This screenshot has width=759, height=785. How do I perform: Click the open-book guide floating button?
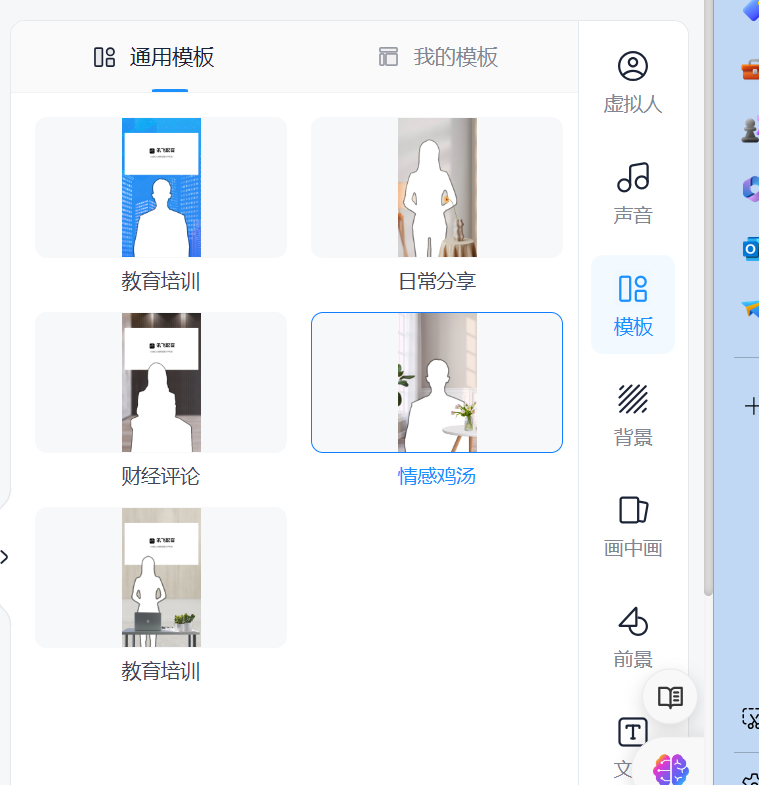[670, 696]
